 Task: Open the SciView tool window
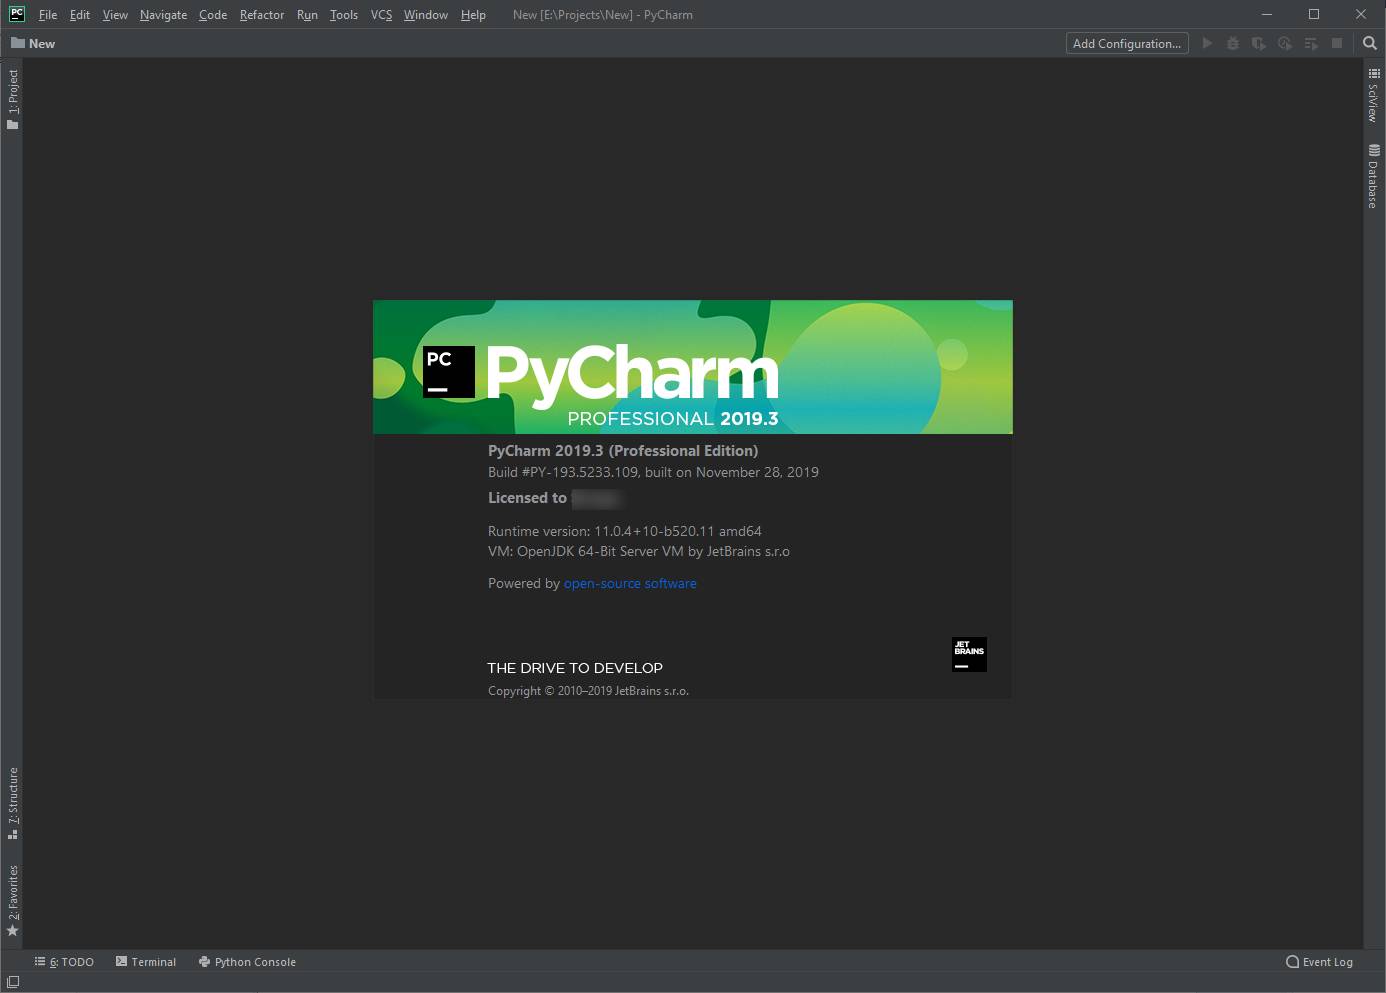point(1374,95)
